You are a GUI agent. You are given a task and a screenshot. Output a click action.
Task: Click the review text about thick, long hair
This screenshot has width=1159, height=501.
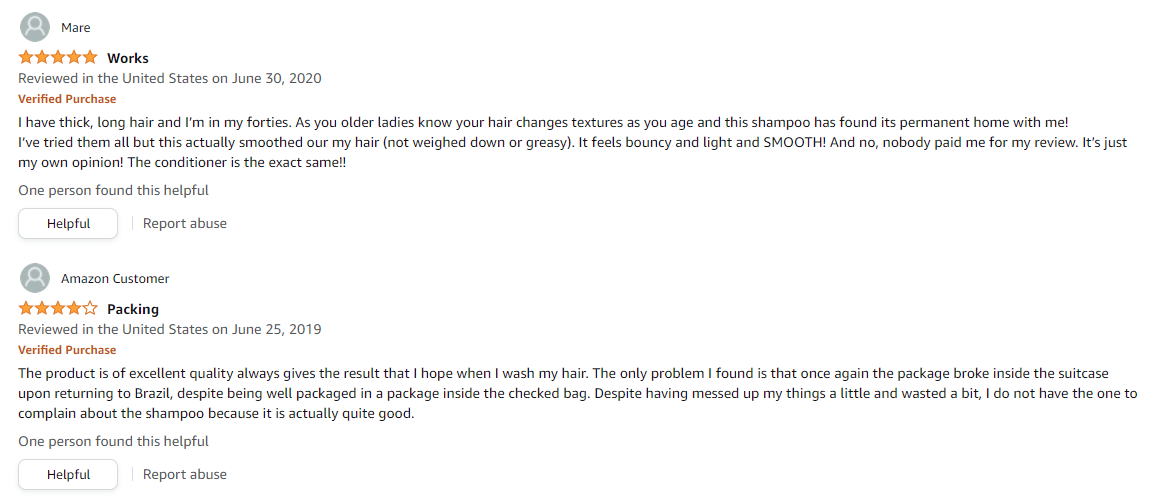coord(572,142)
